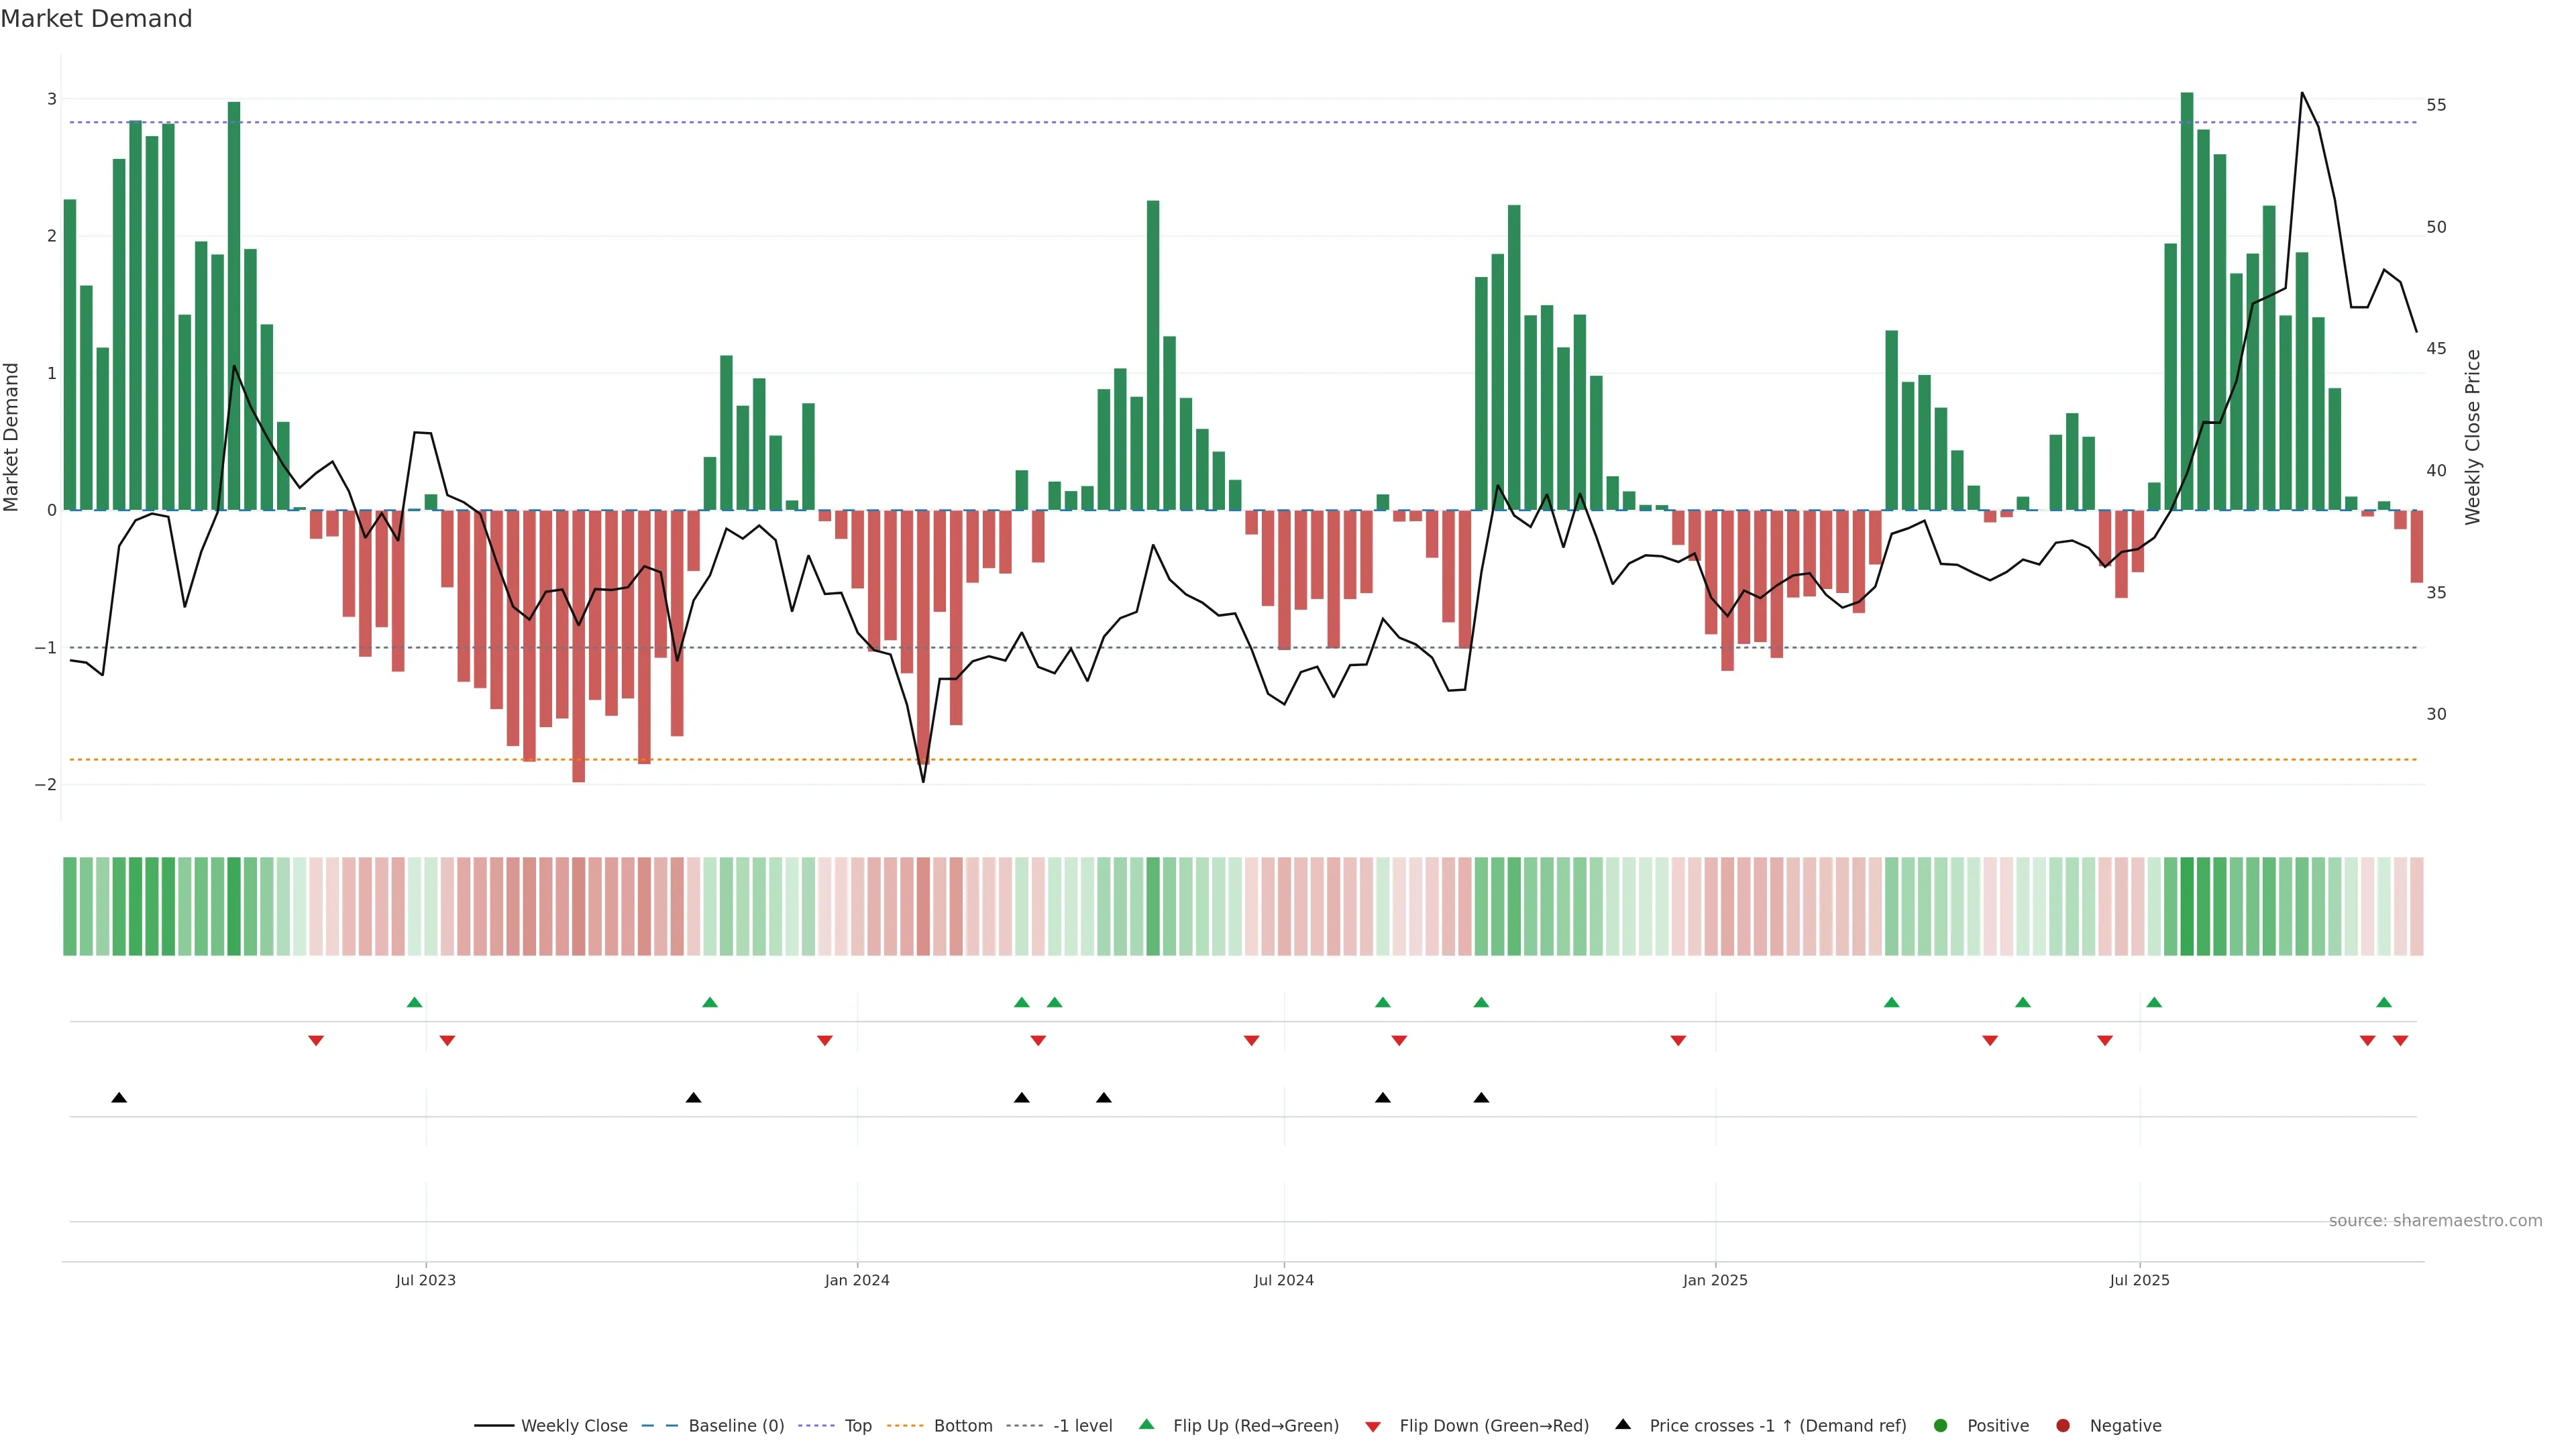The height and width of the screenshot is (1449, 2576).
Task: Click the rightmost green flip-up triangle marker
Action: coord(2384,1002)
